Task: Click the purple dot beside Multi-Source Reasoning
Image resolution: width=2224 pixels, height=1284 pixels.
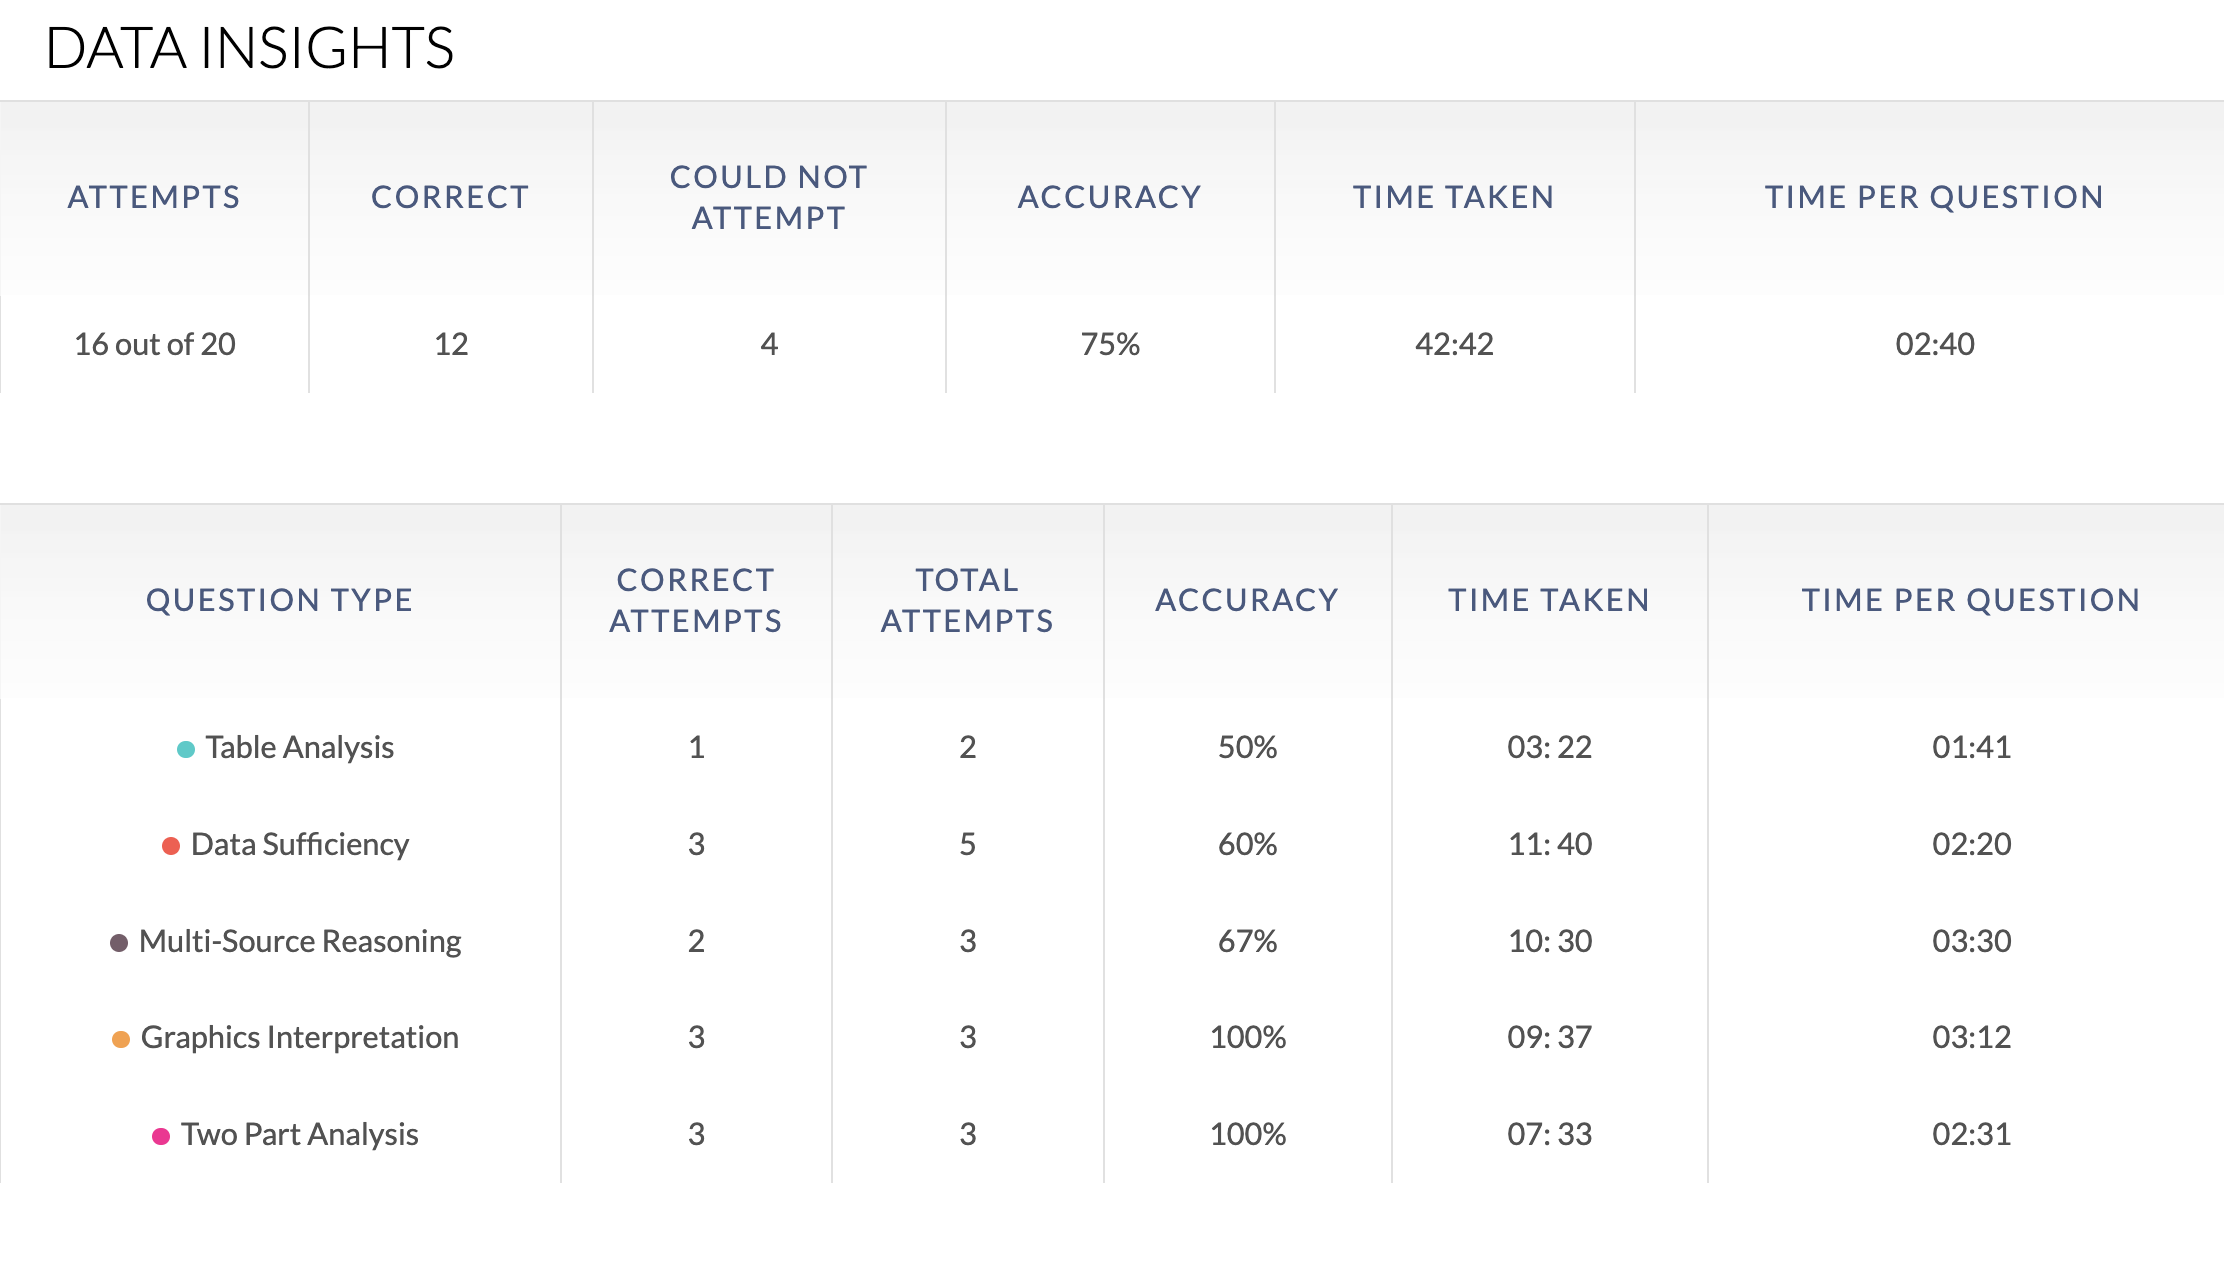Action: [119, 943]
